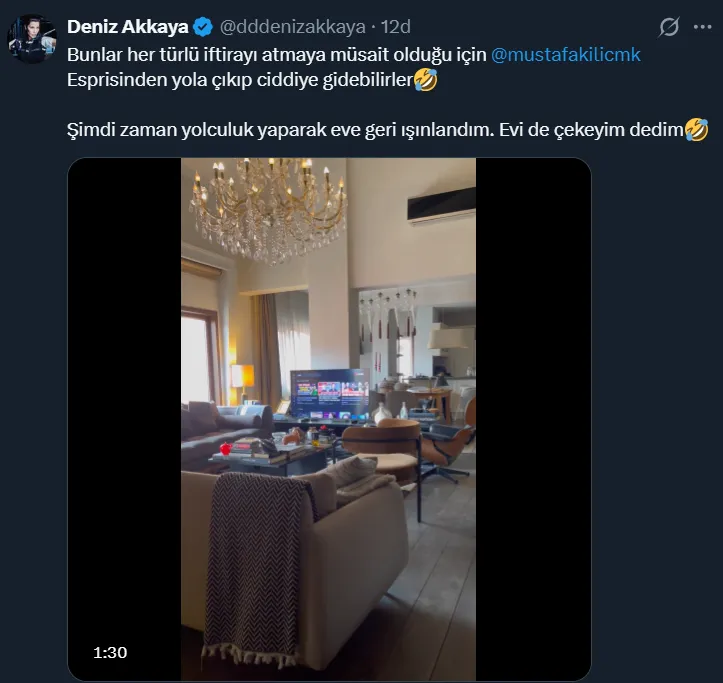Click the 12d post timestamp
The image size is (723, 683).
[x=396, y=27]
